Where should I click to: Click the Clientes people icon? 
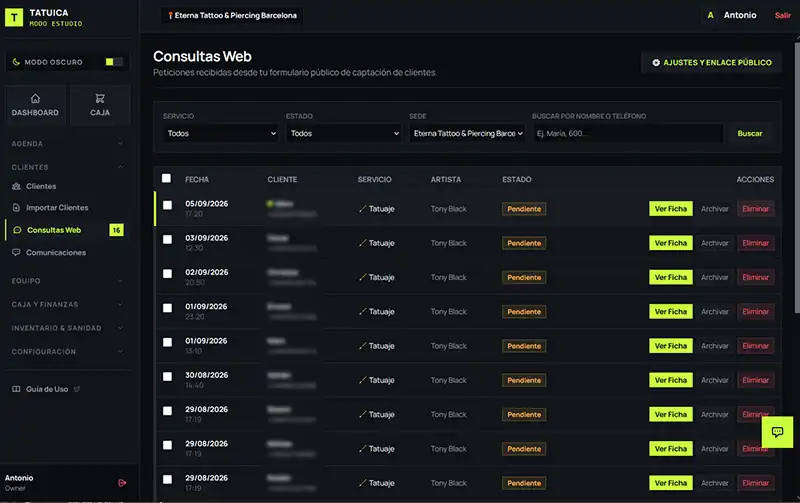click(16, 186)
